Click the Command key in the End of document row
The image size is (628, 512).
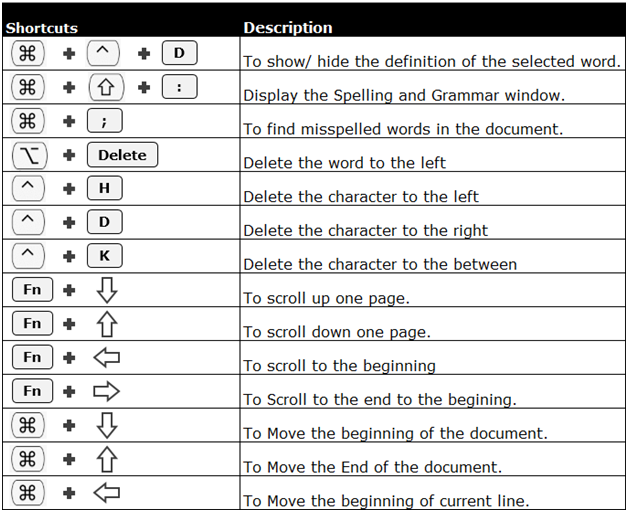tap(28, 459)
